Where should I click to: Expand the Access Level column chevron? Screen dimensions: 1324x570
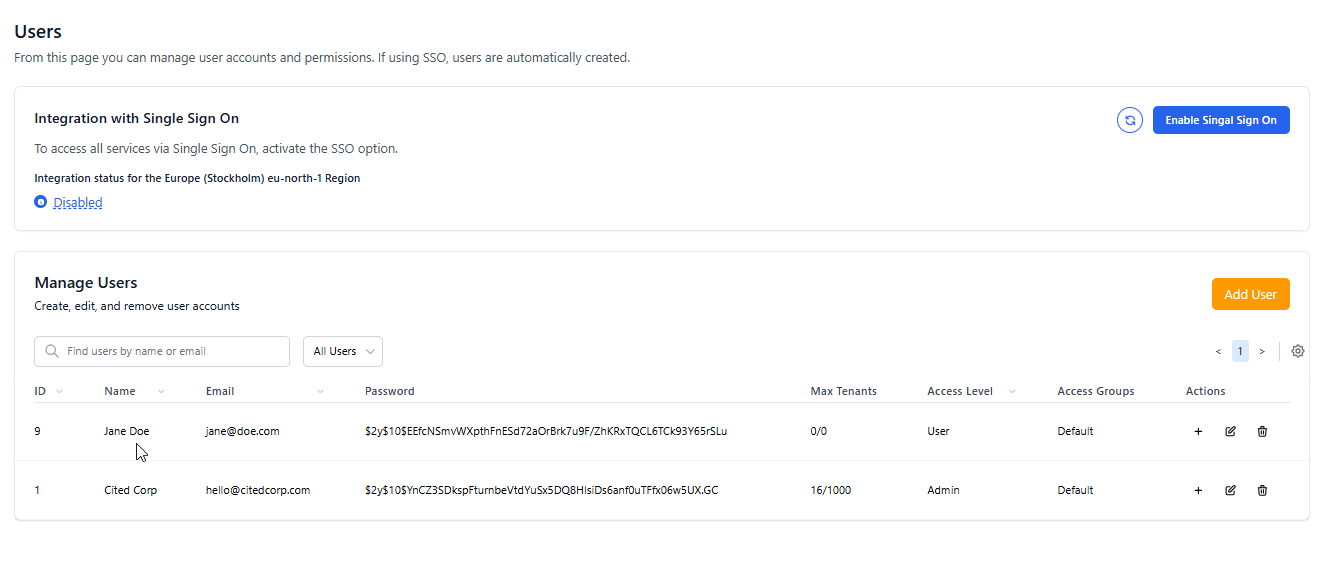(x=1012, y=391)
